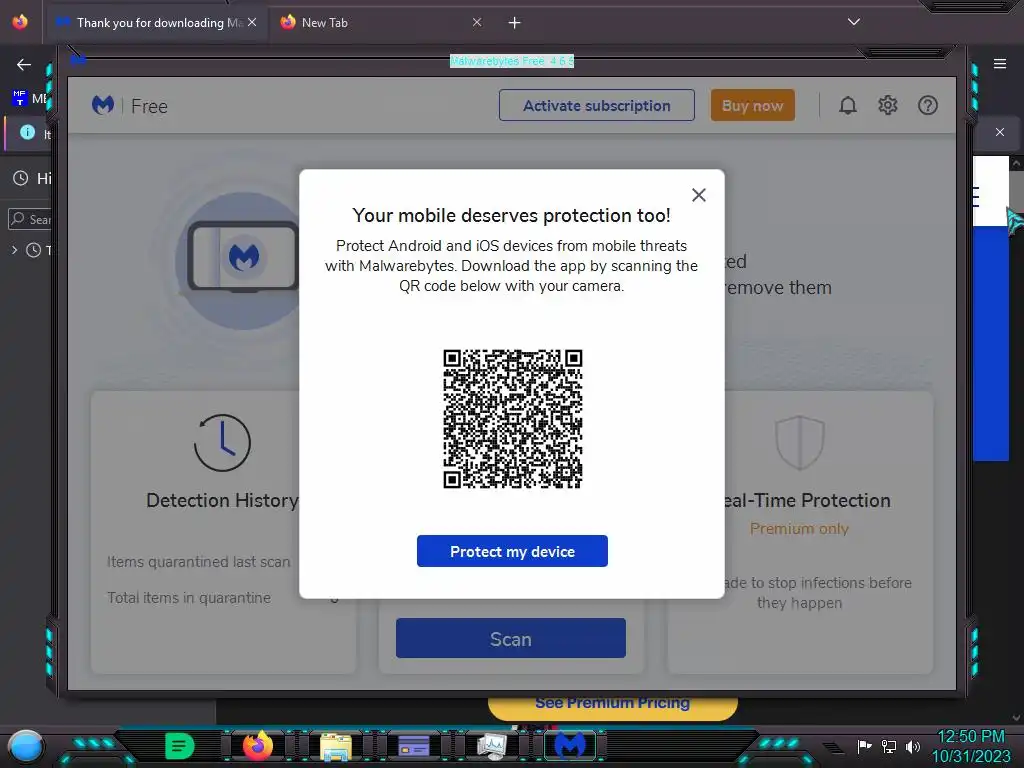Click See Premium Pricing in browser
The image size is (1024, 768).
(x=613, y=703)
